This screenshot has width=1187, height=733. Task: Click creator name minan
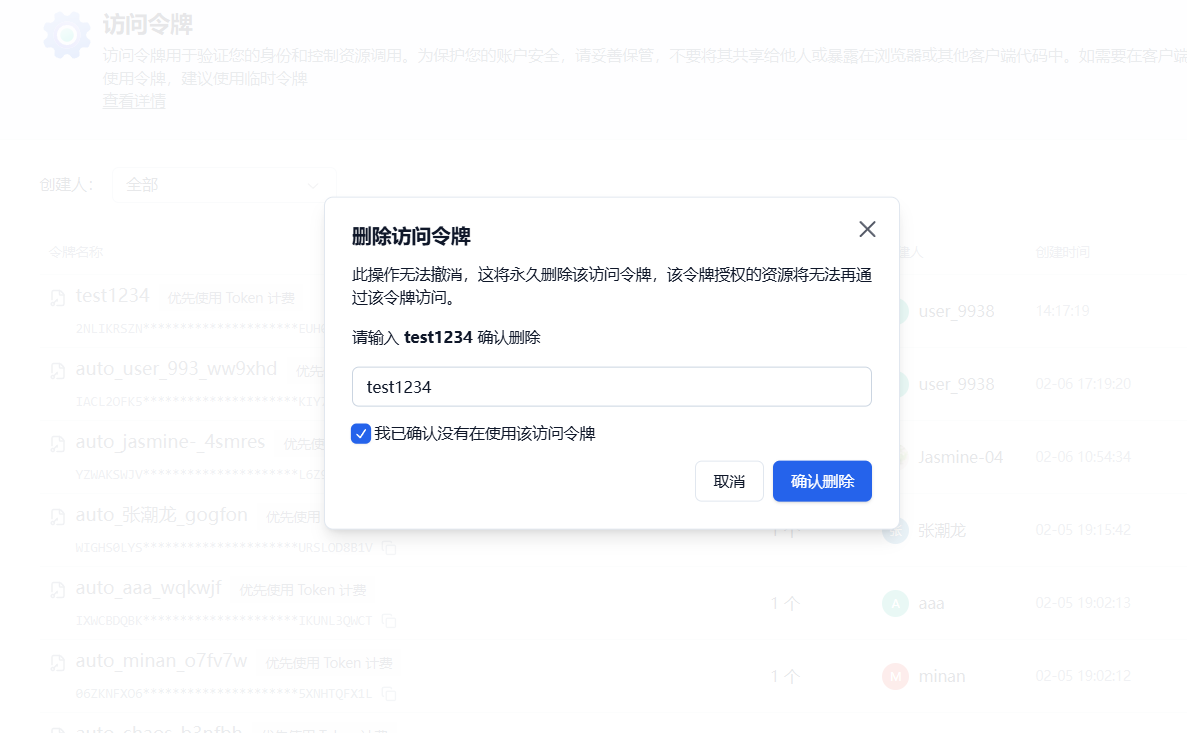(942, 676)
